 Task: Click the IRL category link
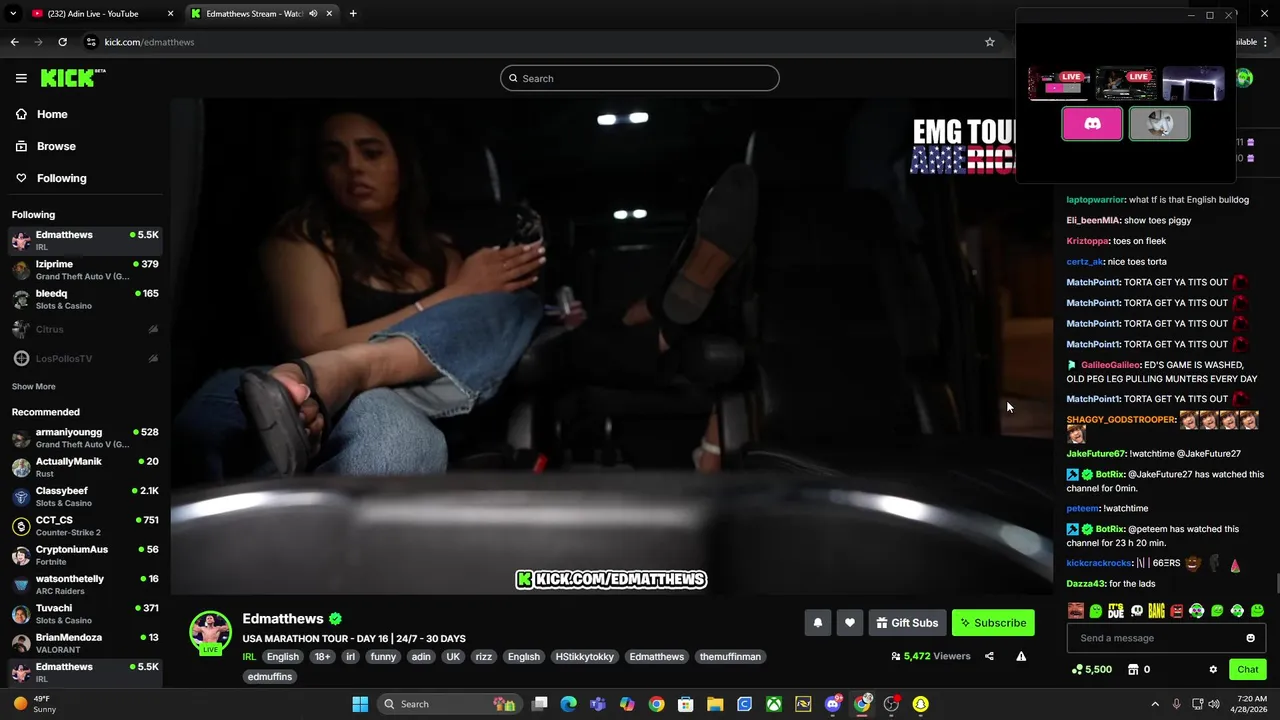coord(249,657)
